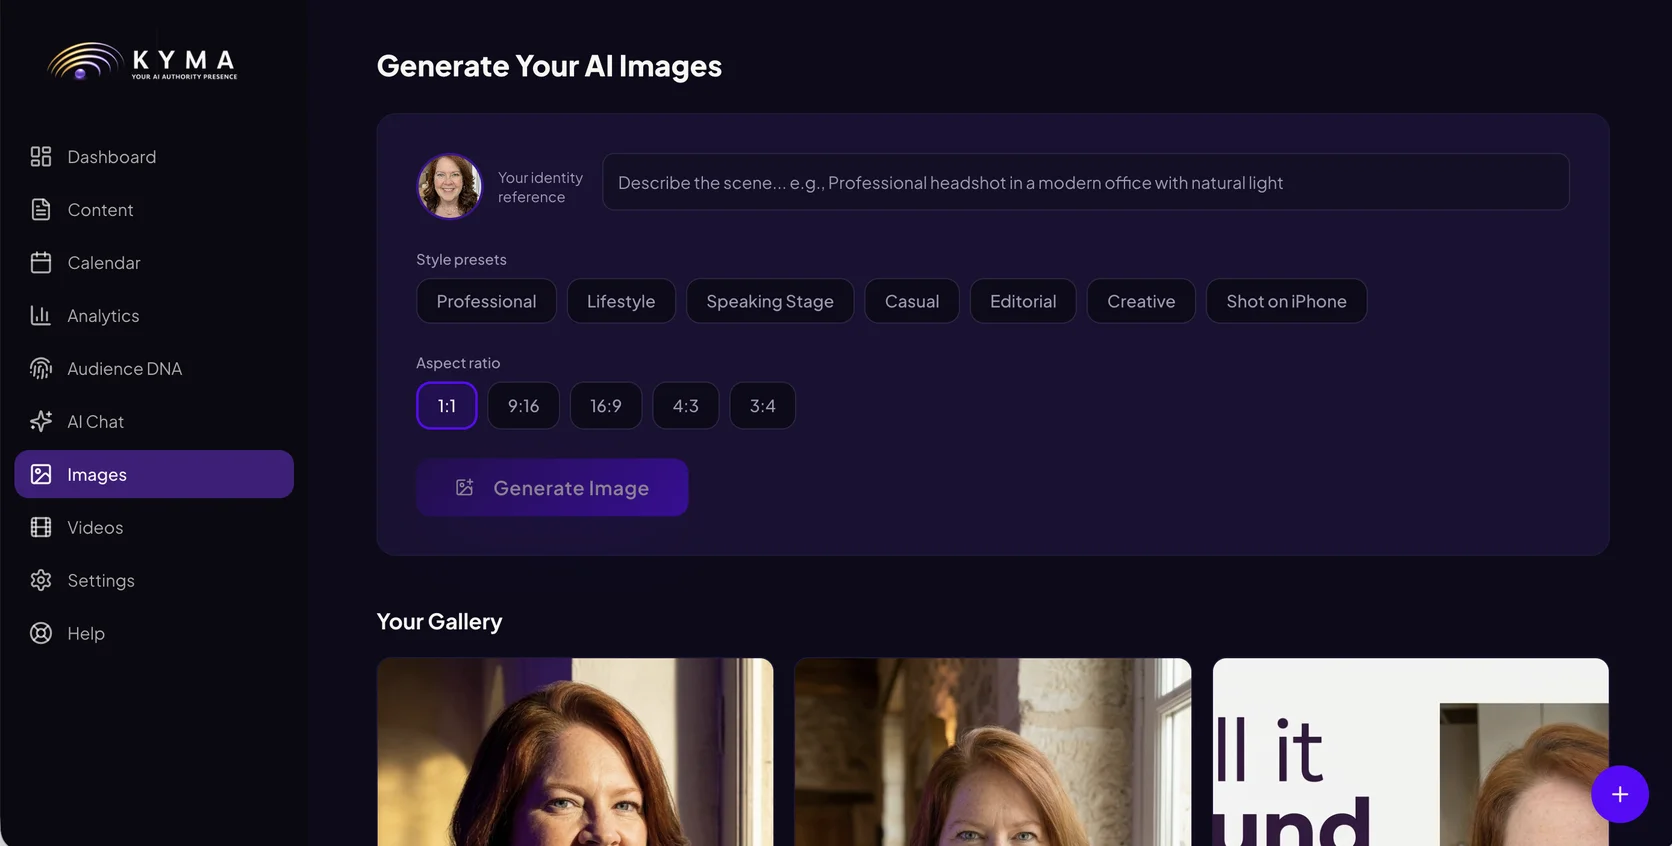
Task: Click the Videos film icon
Action: click(41, 527)
